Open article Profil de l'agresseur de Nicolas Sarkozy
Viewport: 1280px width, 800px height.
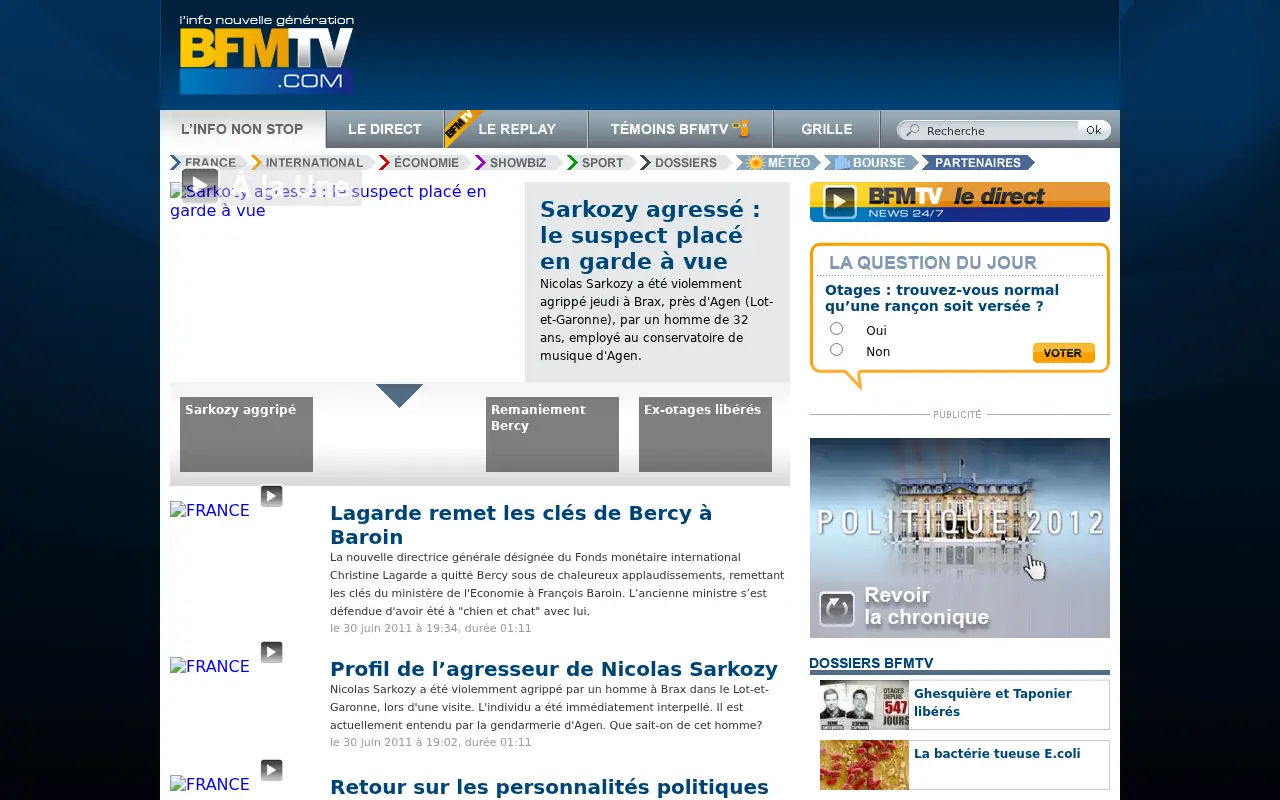coord(554,669)
